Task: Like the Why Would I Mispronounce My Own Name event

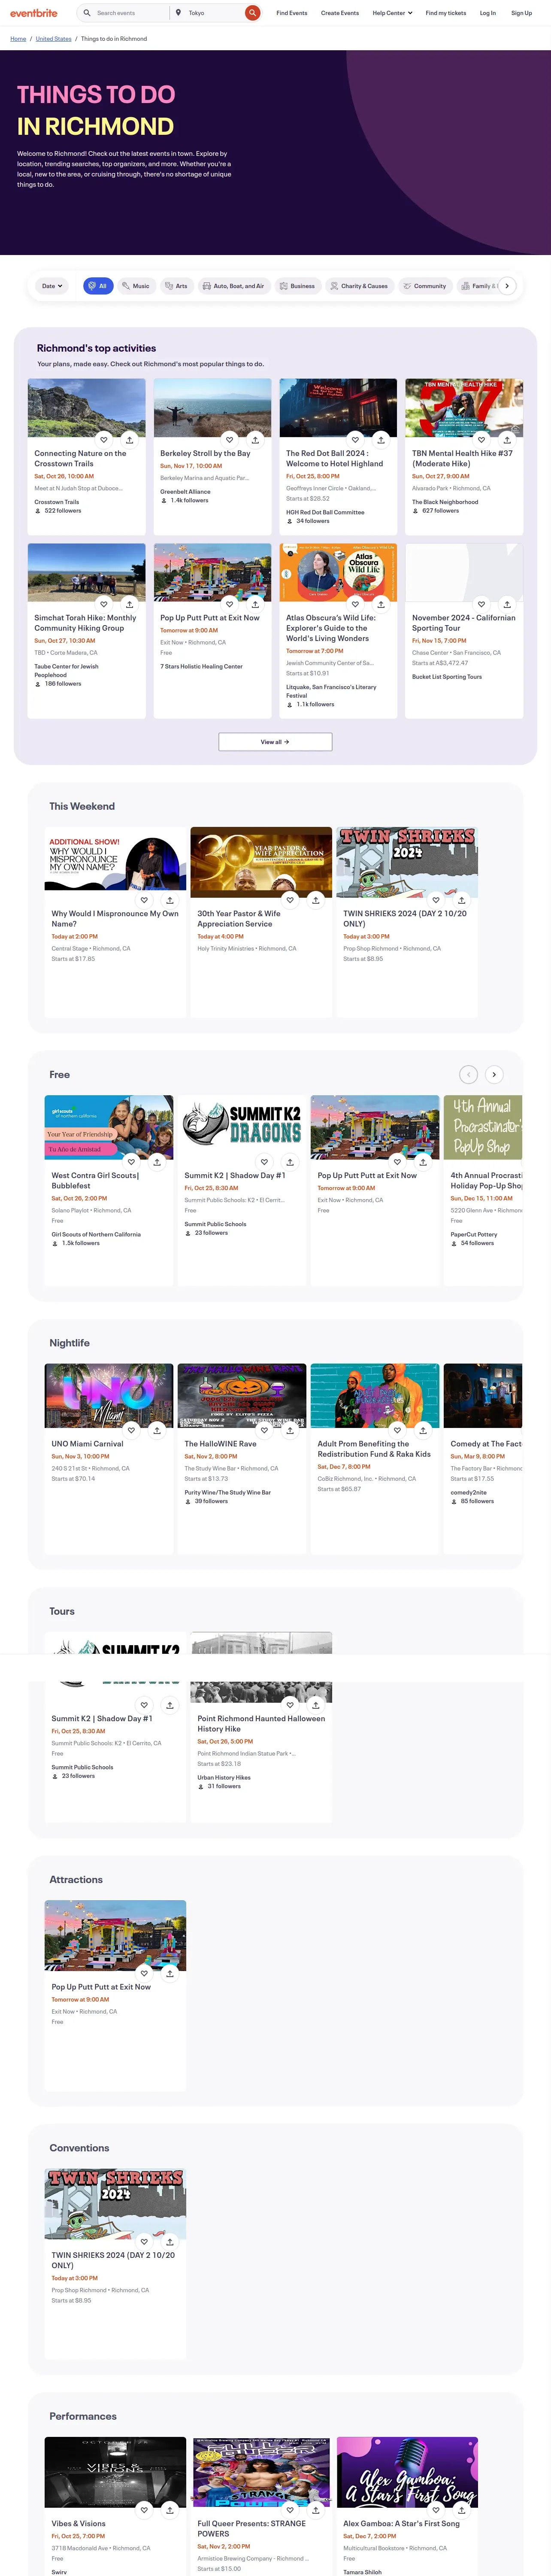Action: coord(144,899)
